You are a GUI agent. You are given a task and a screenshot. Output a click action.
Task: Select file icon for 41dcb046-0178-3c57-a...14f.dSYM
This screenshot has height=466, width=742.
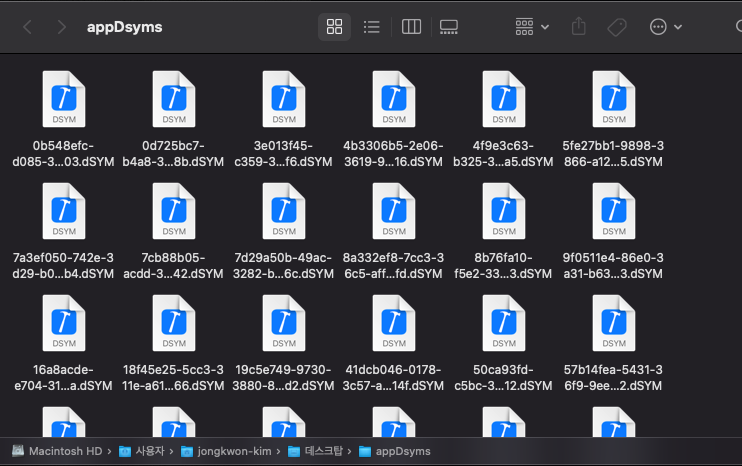pyautogui.click(x=394, y=323)
